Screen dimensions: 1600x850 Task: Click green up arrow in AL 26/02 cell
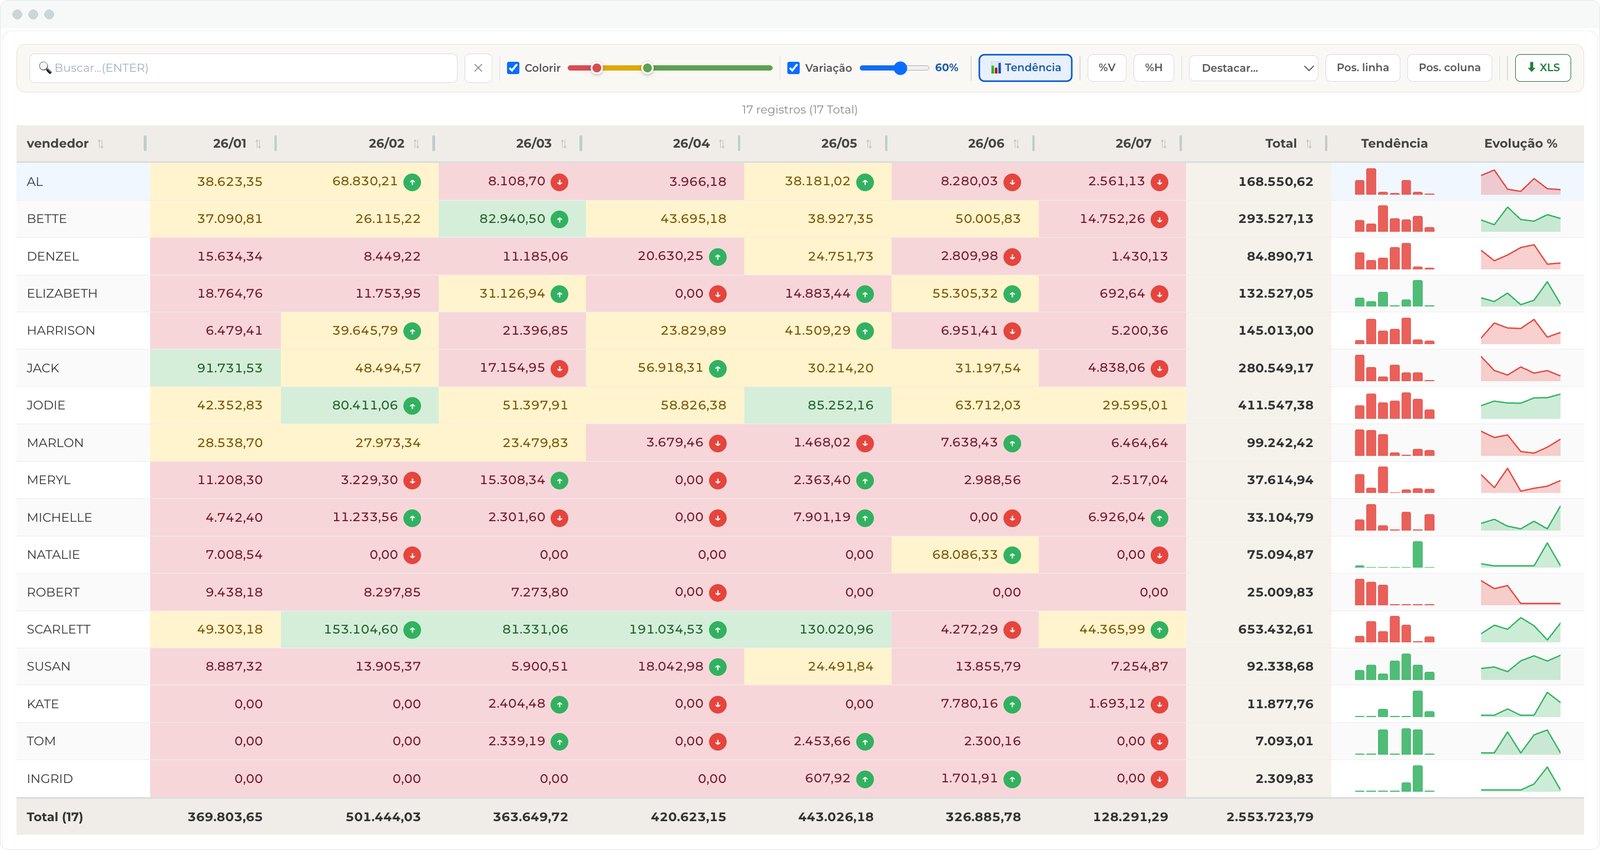tap(412, 182)
